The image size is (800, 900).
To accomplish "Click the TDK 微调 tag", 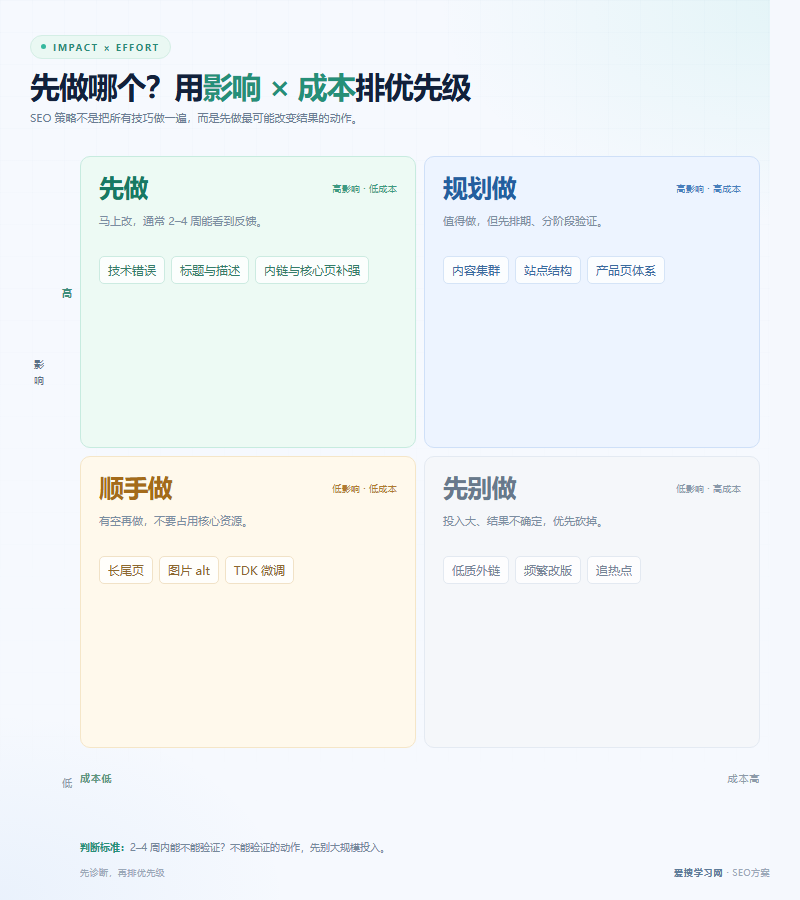I will tap(259, 570).
